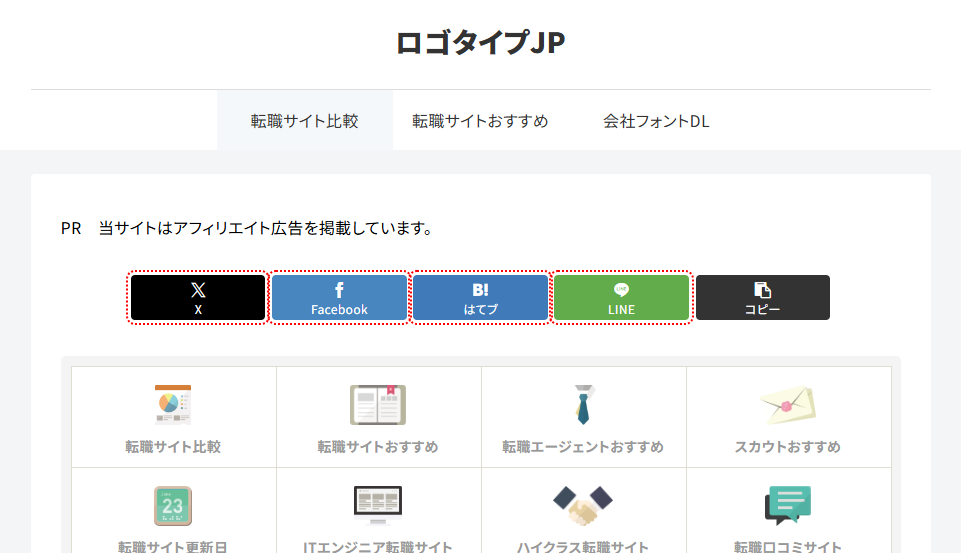Image resolution: width=961 pixels, height=553 pixels.
Task: Click the pie chart icon for 転職サイト比較
Action: click(173, 405)
